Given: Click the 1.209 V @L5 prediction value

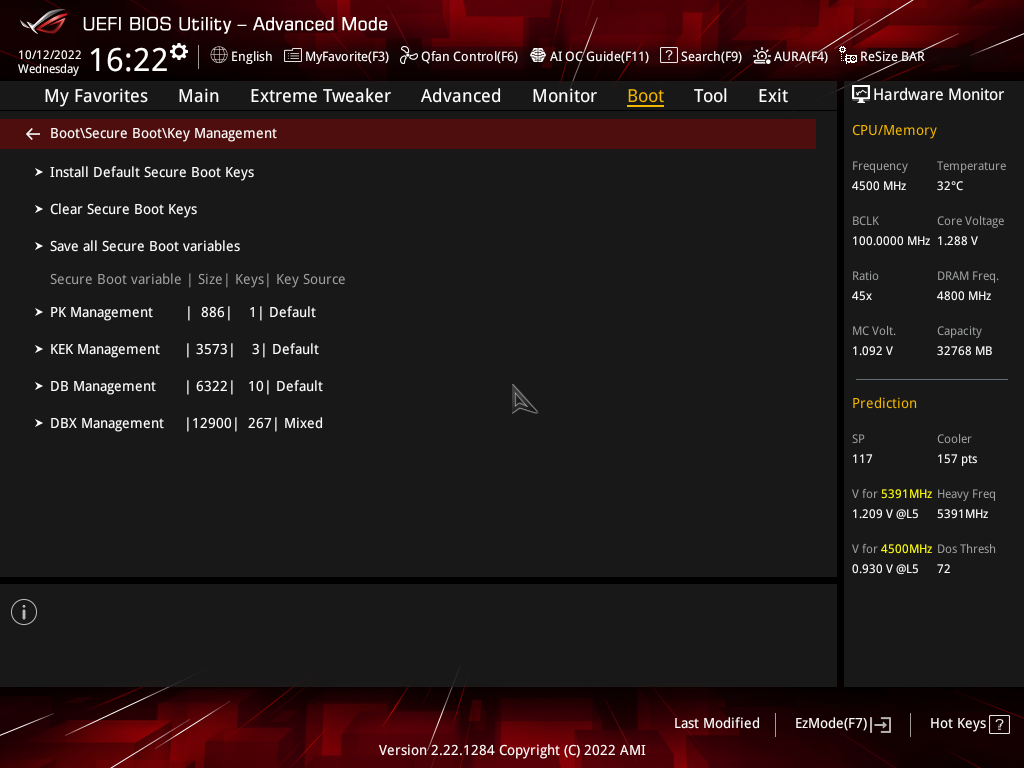Looking at the screenshot, I should [884, 514].
